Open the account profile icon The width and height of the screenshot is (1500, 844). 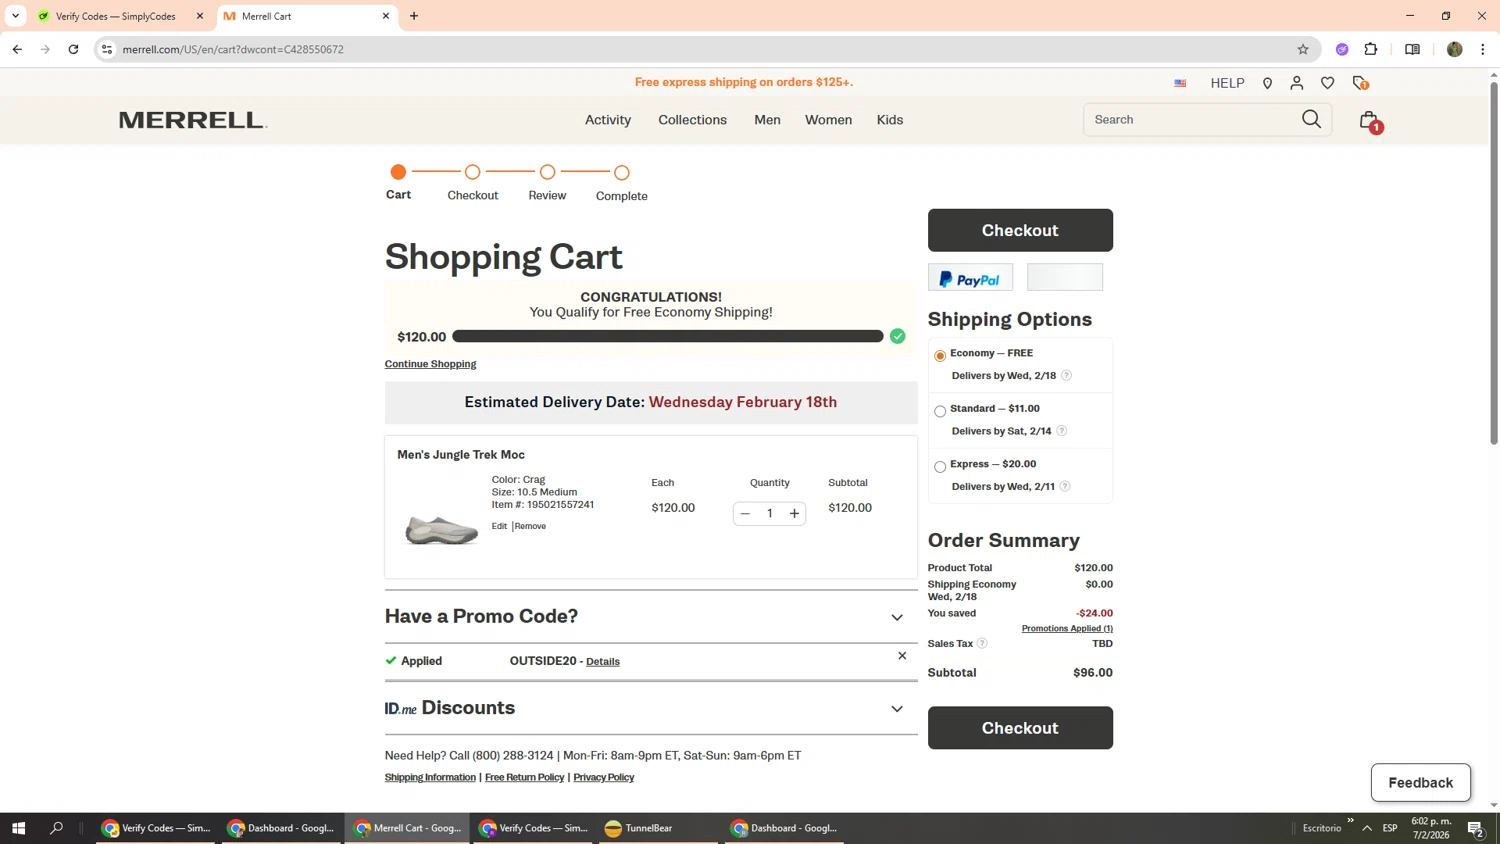[1297, 83]
